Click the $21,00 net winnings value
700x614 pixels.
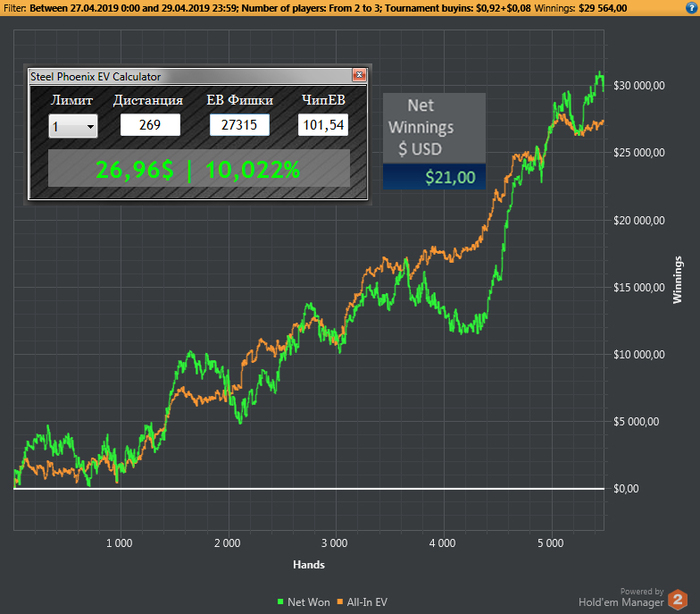pos(434,177)
